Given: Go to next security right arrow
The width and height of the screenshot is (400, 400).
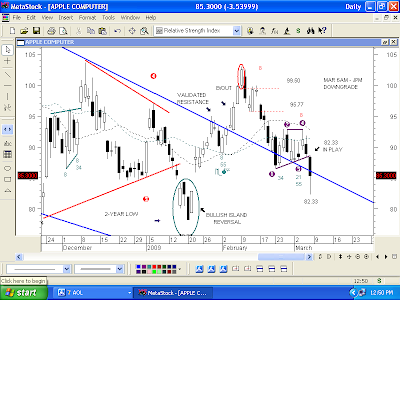Looking at the screenshot, I should 386,257.
